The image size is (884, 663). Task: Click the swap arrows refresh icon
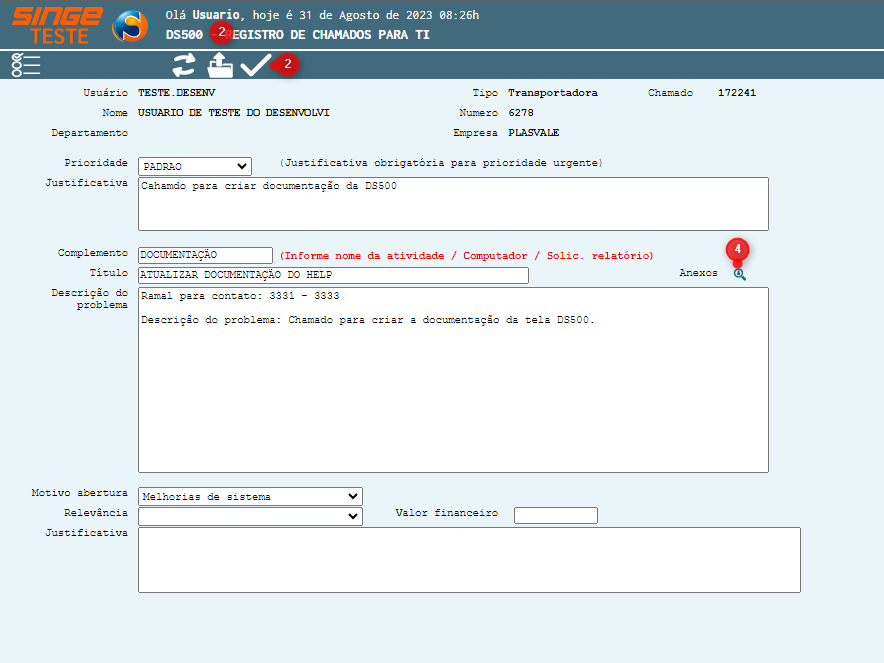[x=183, y=65]
